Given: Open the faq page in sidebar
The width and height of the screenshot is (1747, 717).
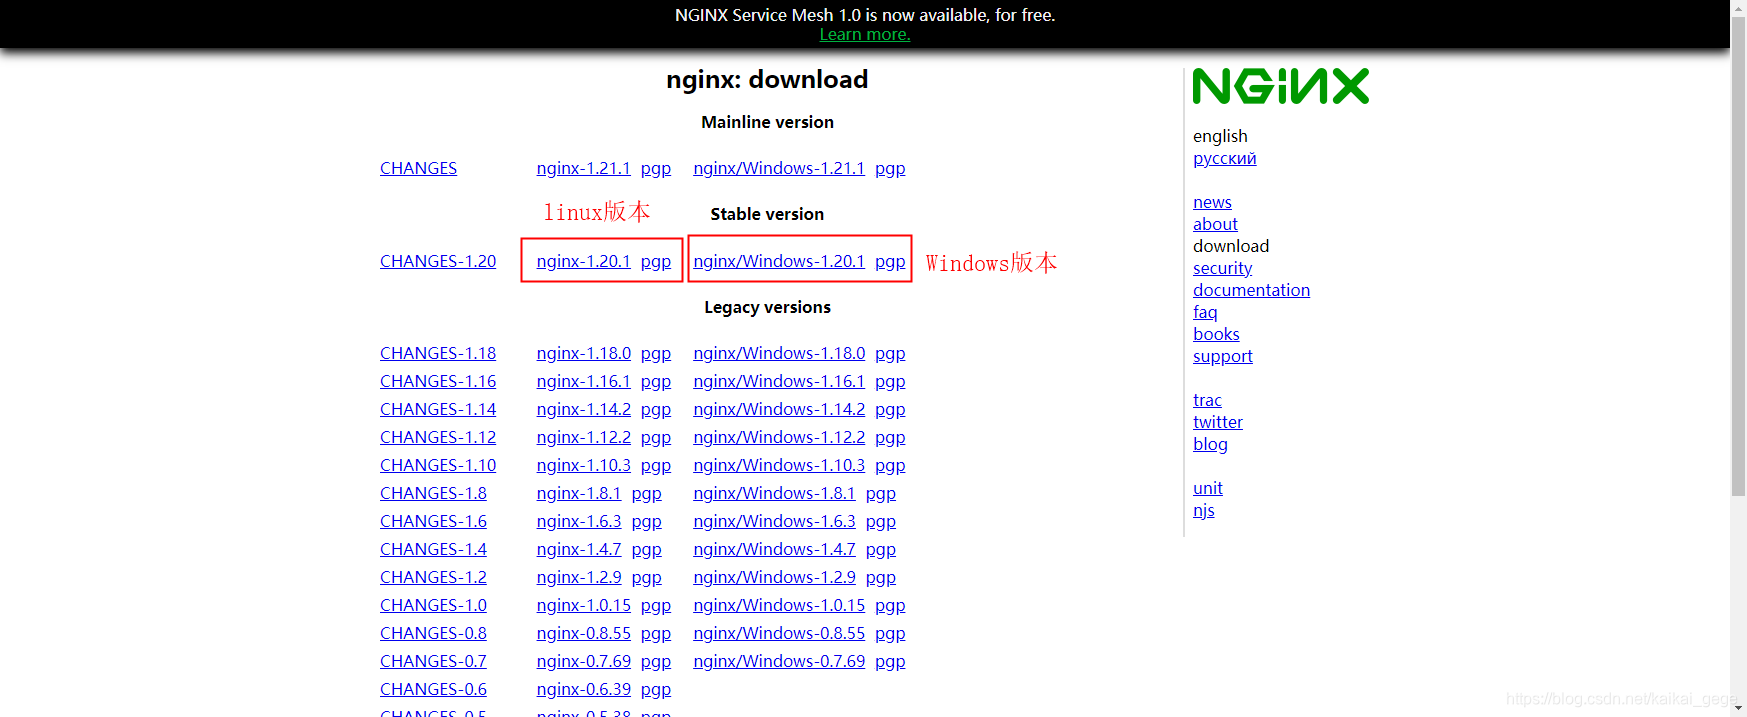Looking at the screenshot, I should pyautogui.click(x=1205, y=312).
